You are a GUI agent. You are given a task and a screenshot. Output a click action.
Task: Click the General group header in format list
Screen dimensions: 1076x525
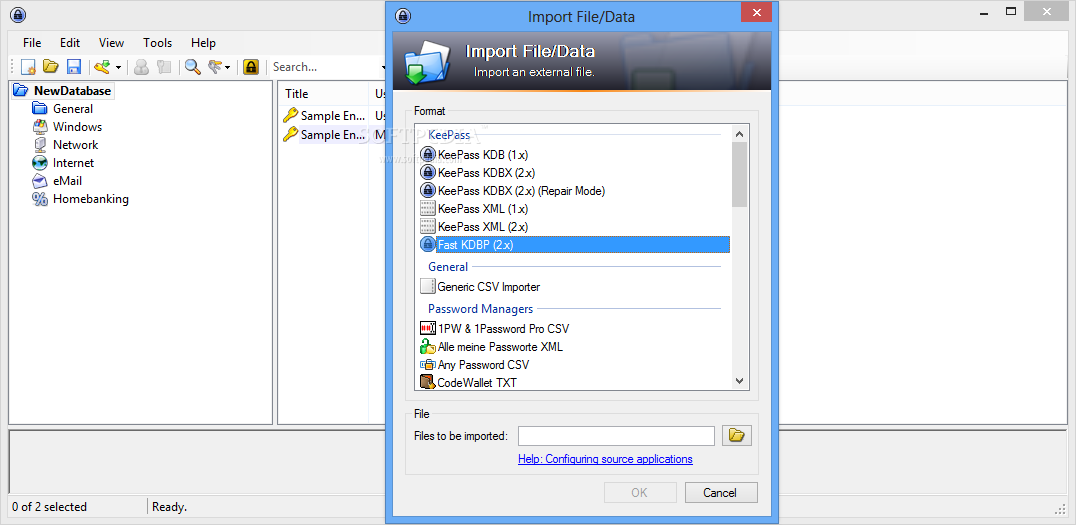click(448, 267)
